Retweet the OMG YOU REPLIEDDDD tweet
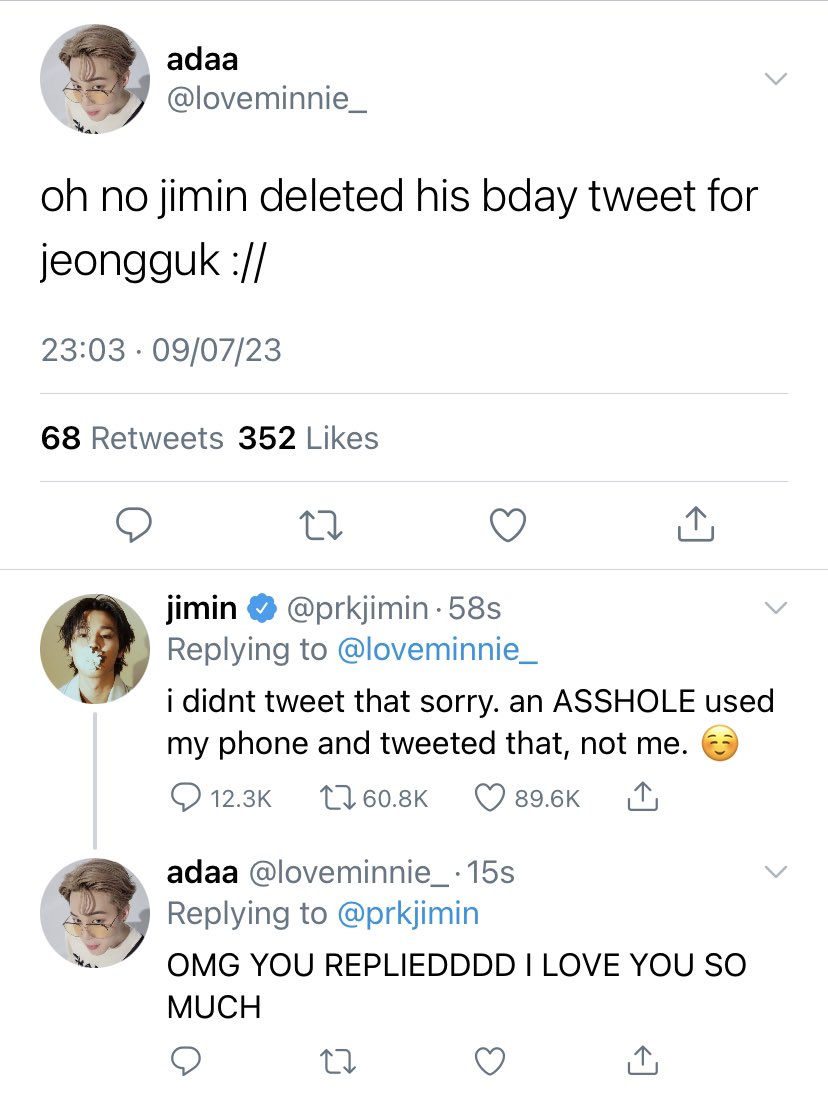This screenshot has height=1095, width=828. pos(338,1062)
